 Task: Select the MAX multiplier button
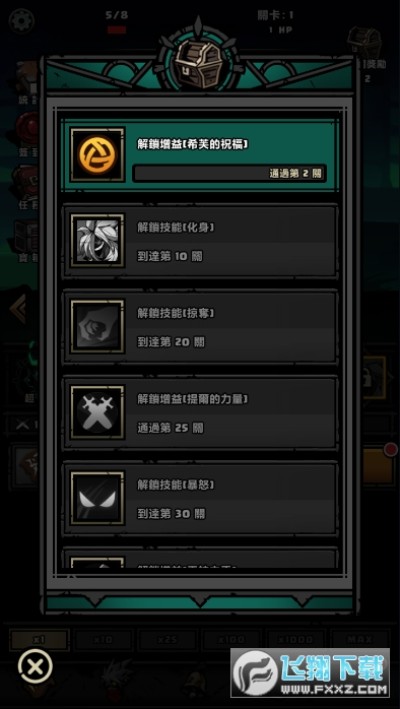coord(360,639)
